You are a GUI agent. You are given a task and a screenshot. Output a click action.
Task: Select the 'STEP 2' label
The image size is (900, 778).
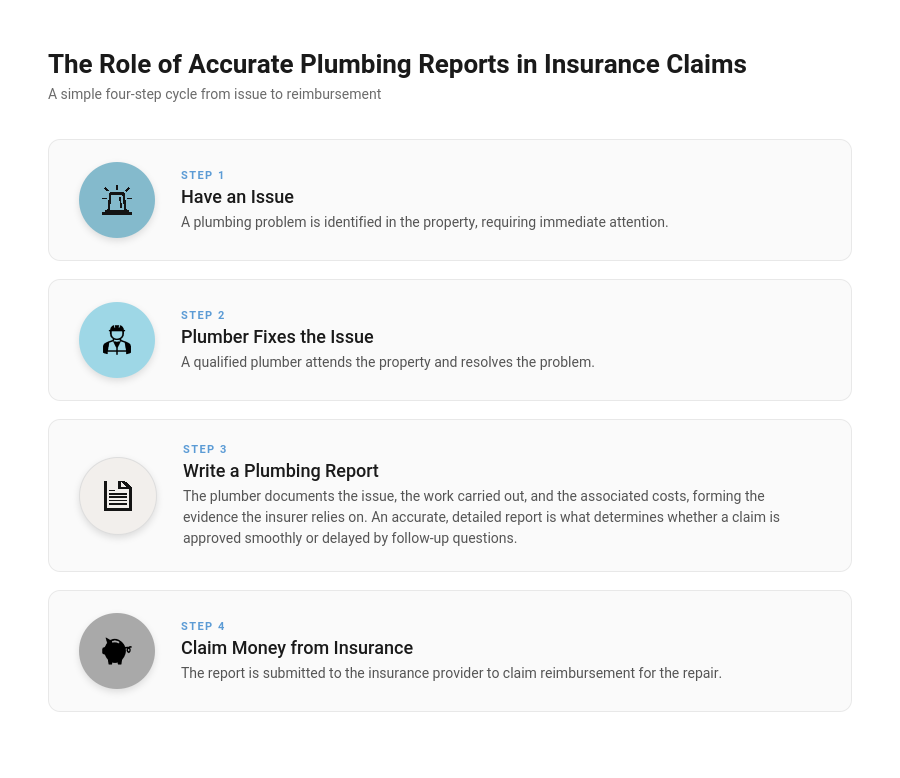(x=203, y=315)
